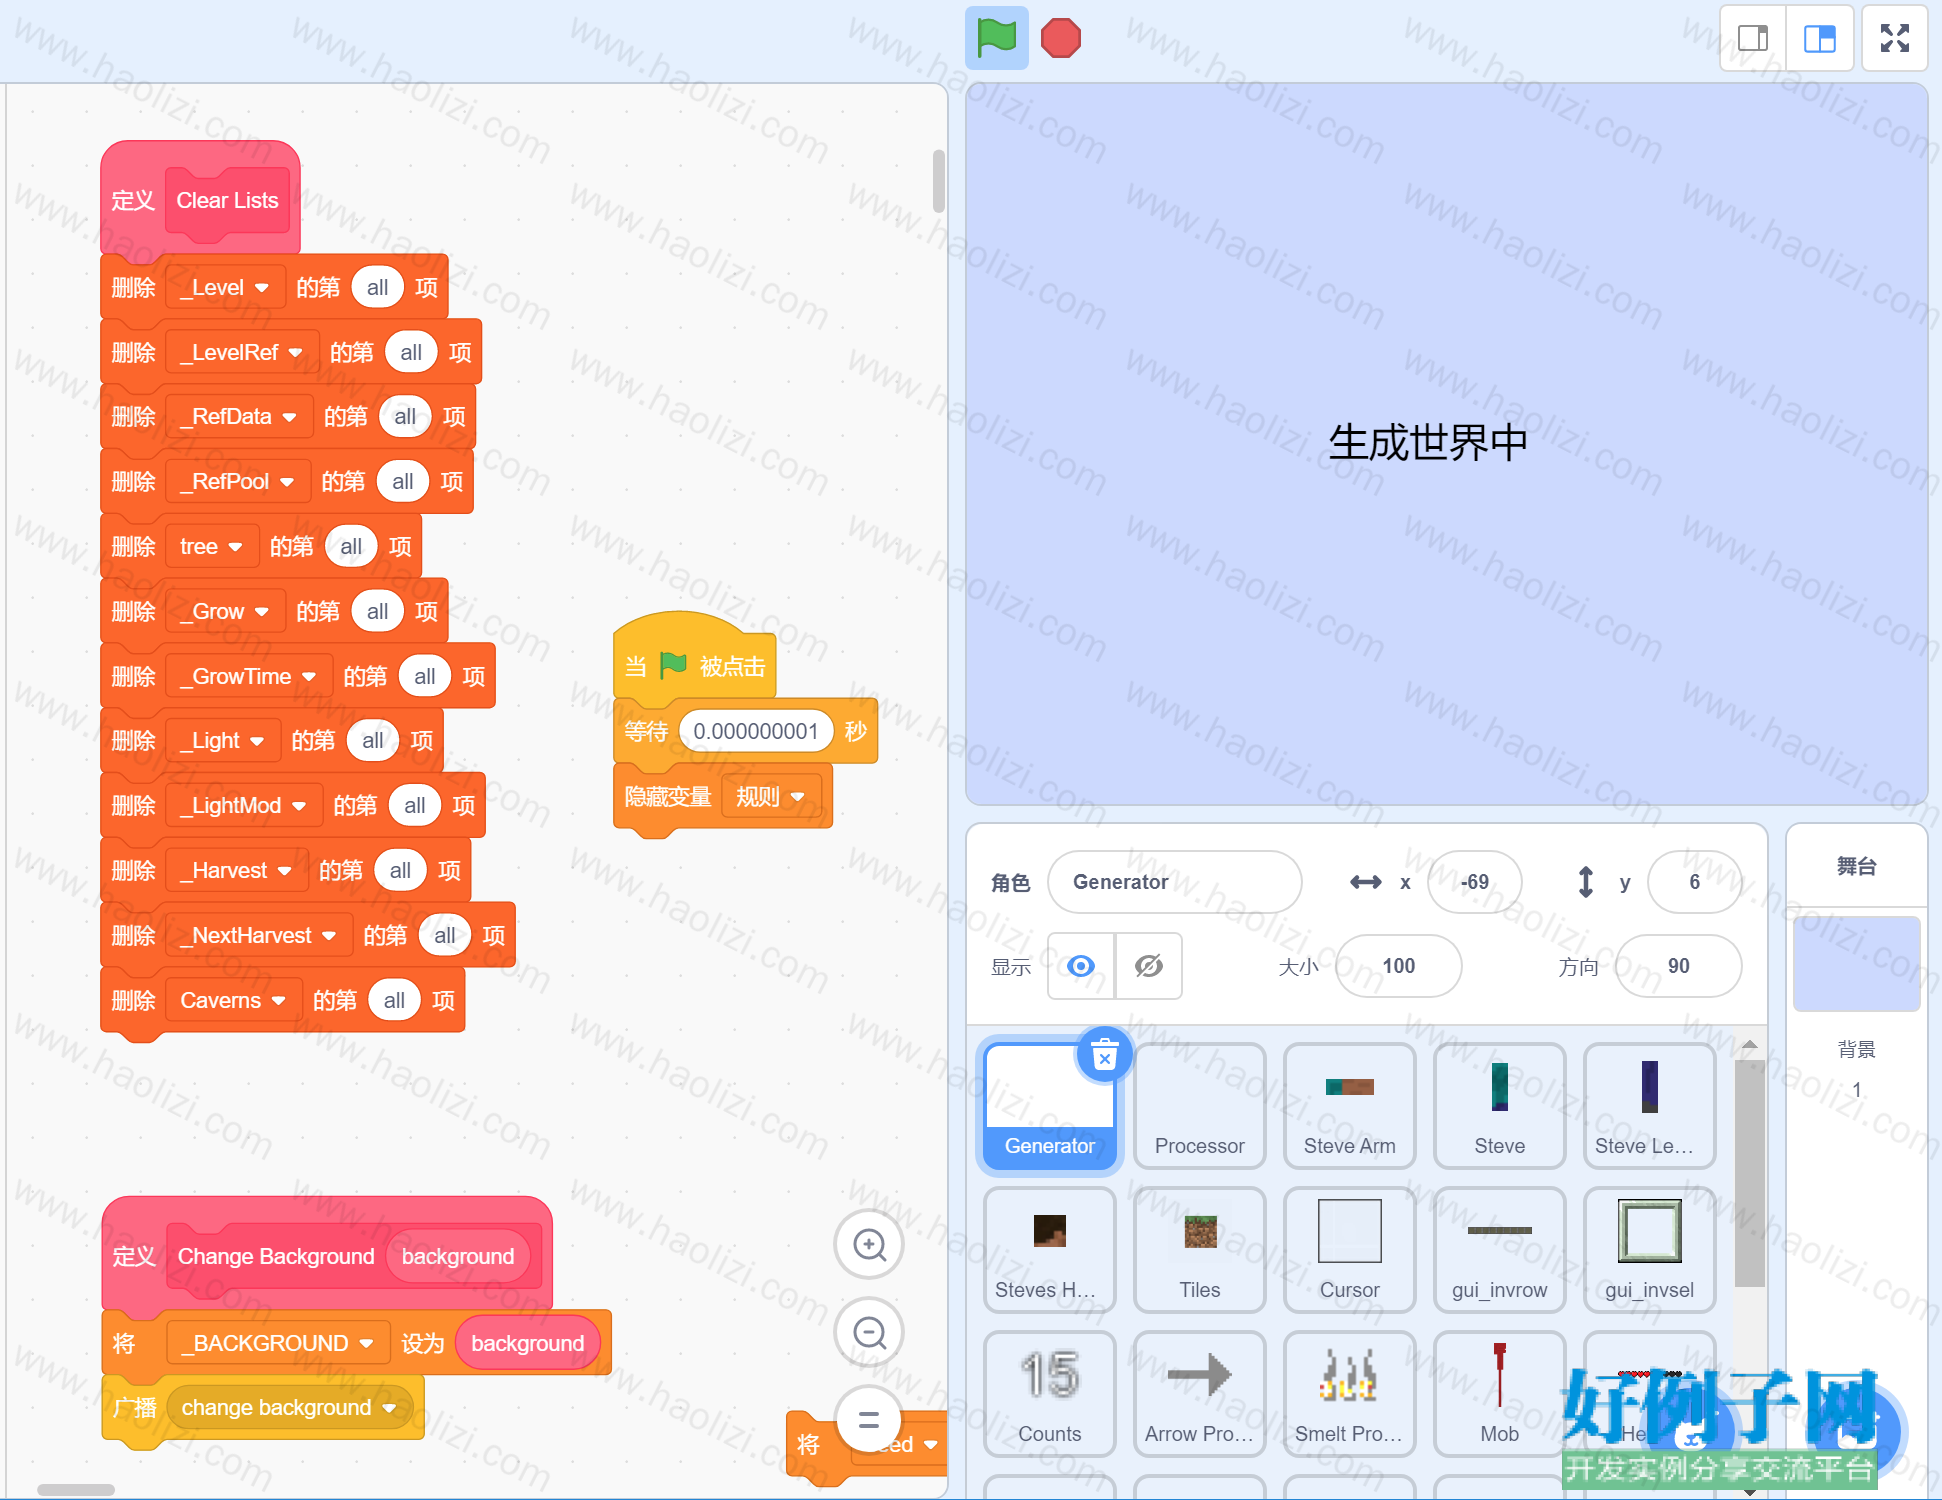Select the Steves Head sprite
The width and height of the screenshot is (1942, 1500).
click(x=1050, y=1250)
